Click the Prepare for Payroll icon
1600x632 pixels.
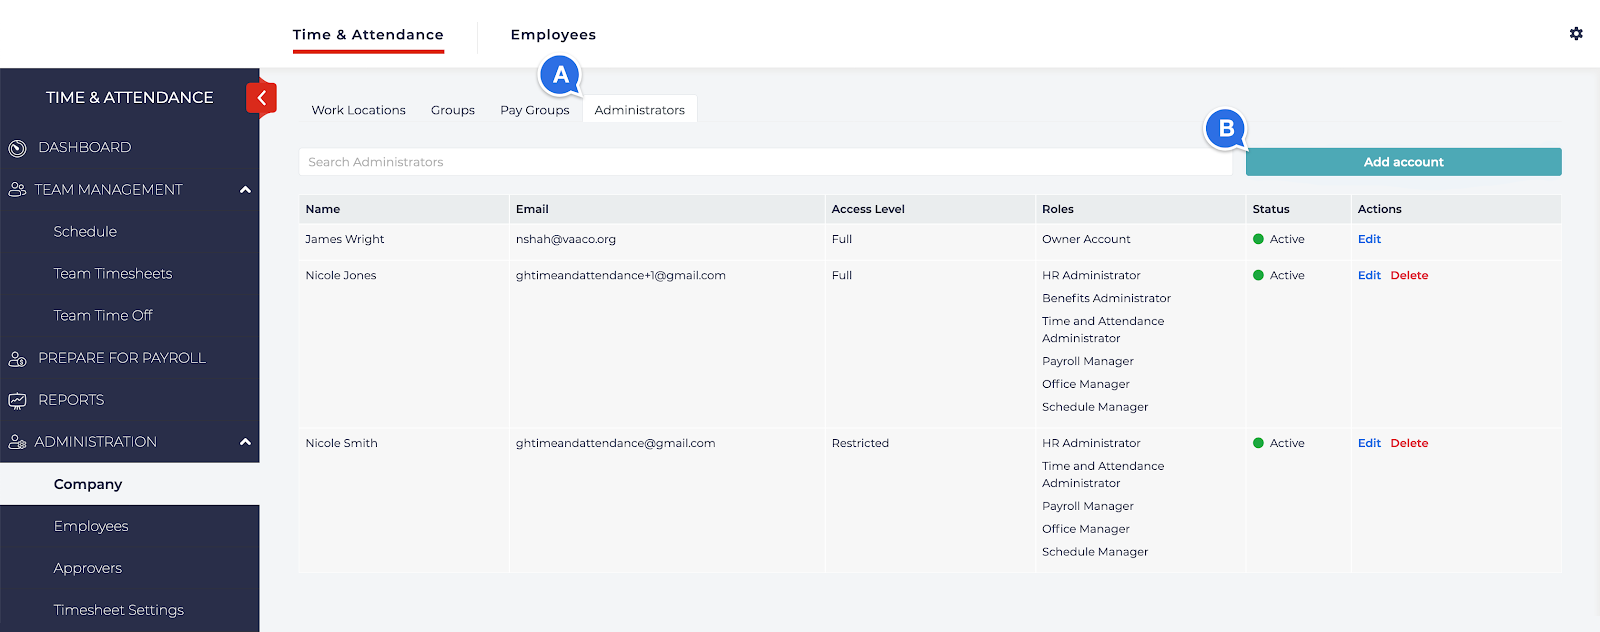17,358
